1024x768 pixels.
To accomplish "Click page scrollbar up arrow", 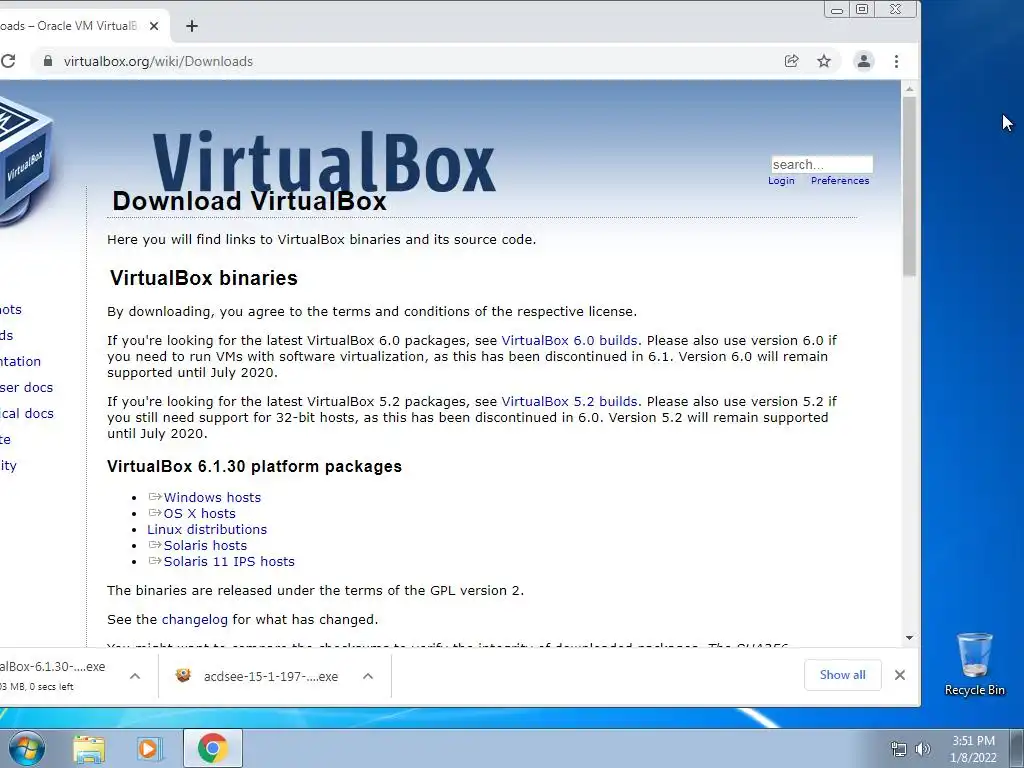I will coord(909,89).
